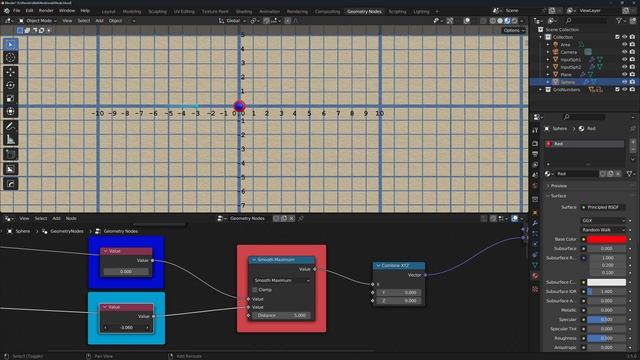Add a new workspace tab with plus
640x360 pixels.
pos(437,11)
